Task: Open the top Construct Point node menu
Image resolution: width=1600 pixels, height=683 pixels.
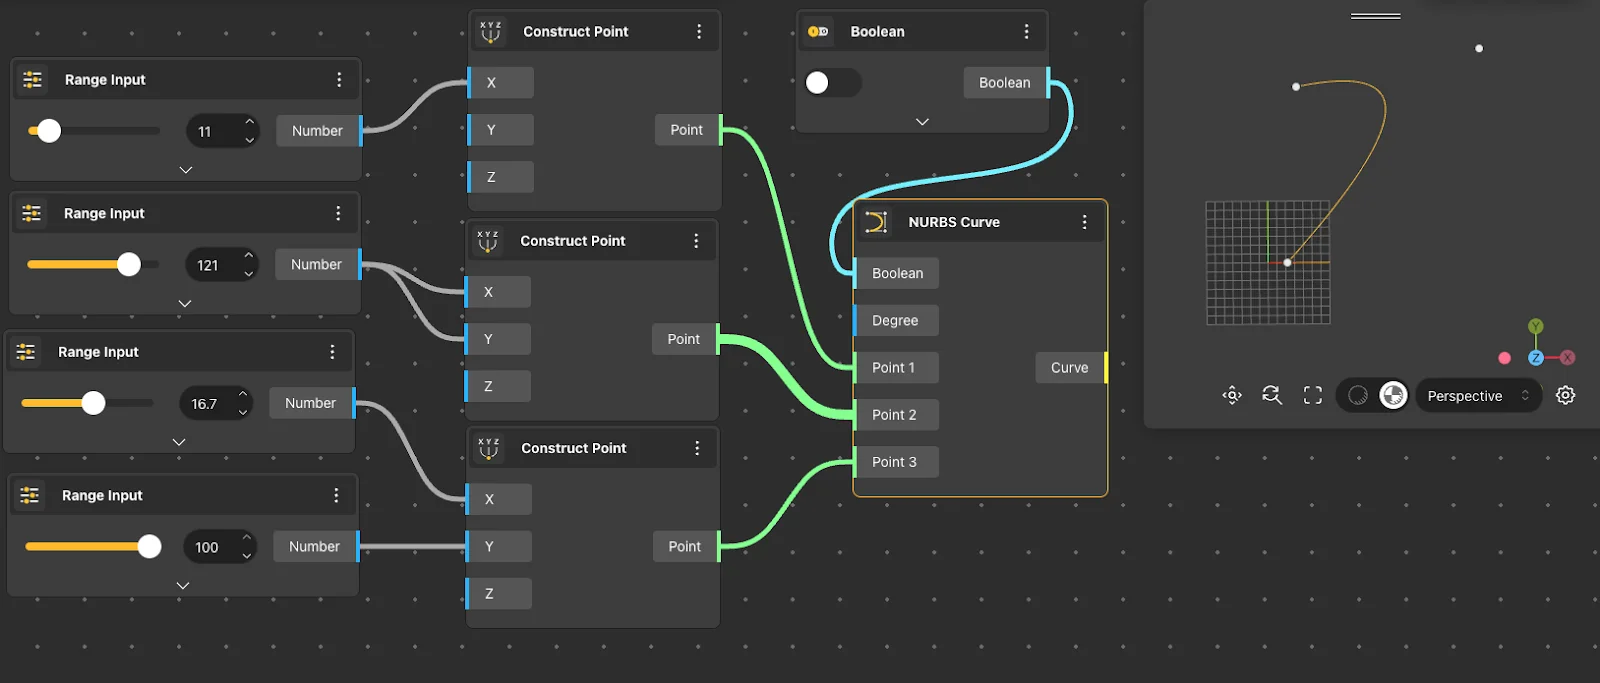Action: click(x=699, y=32)
